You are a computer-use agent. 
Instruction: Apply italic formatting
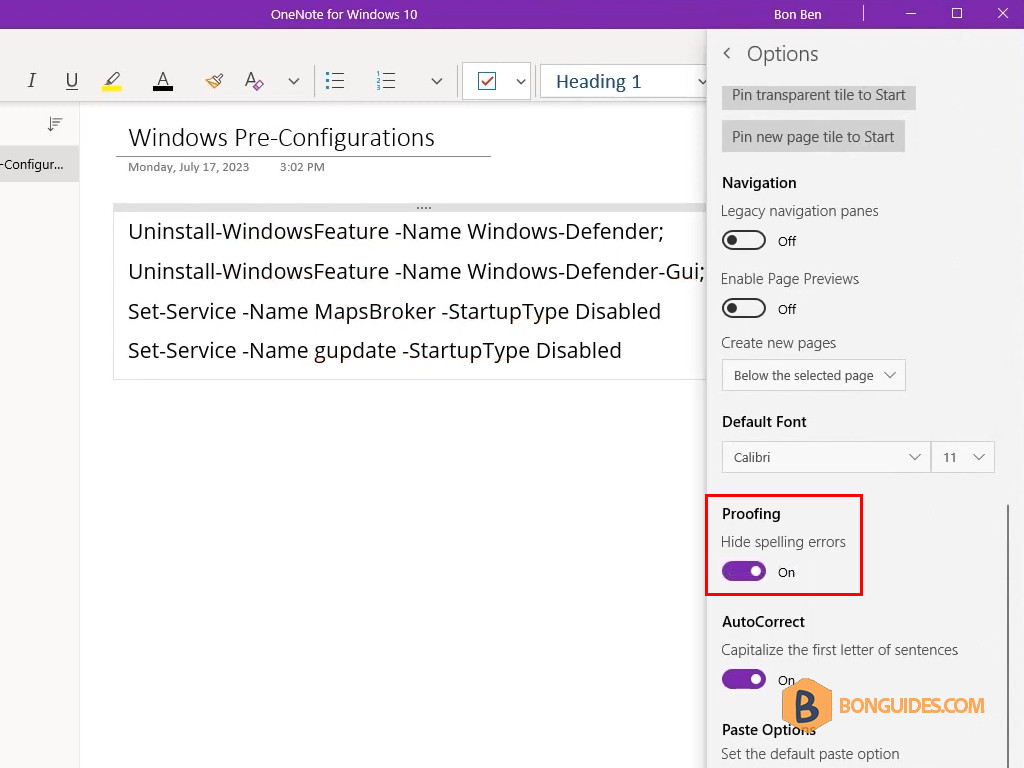31,81
